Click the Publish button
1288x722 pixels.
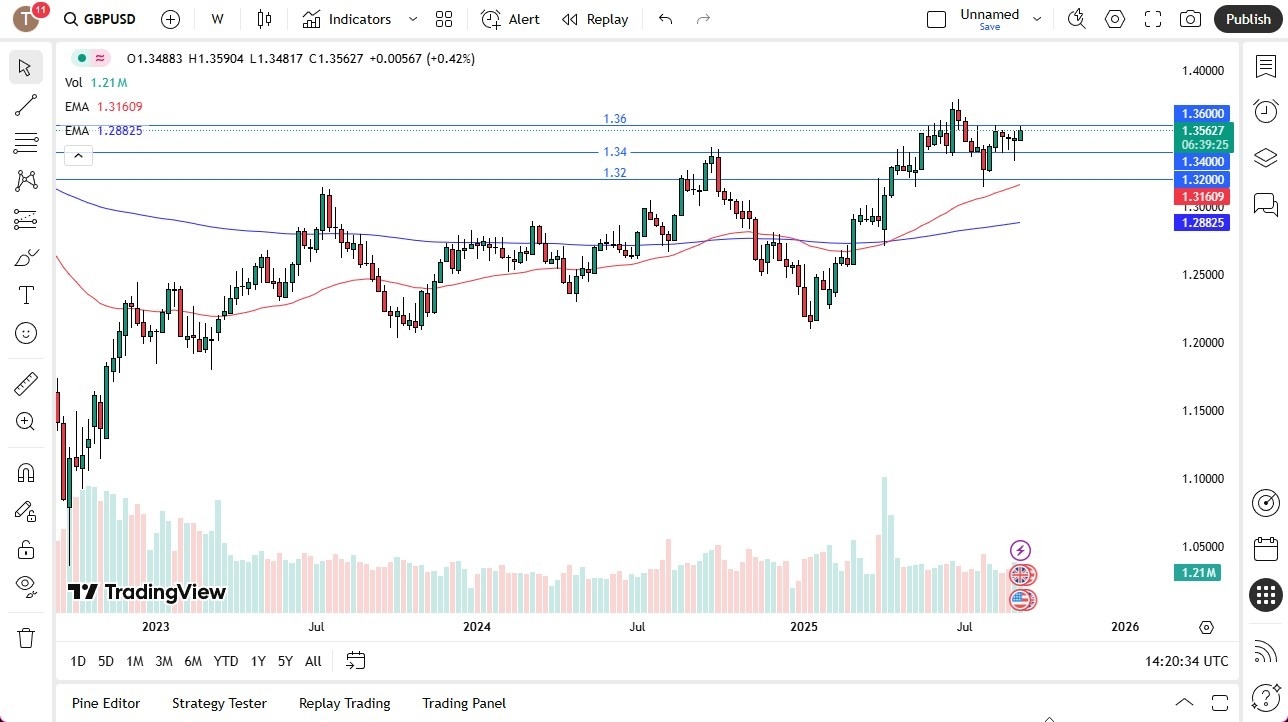[x=1248, y=19]
